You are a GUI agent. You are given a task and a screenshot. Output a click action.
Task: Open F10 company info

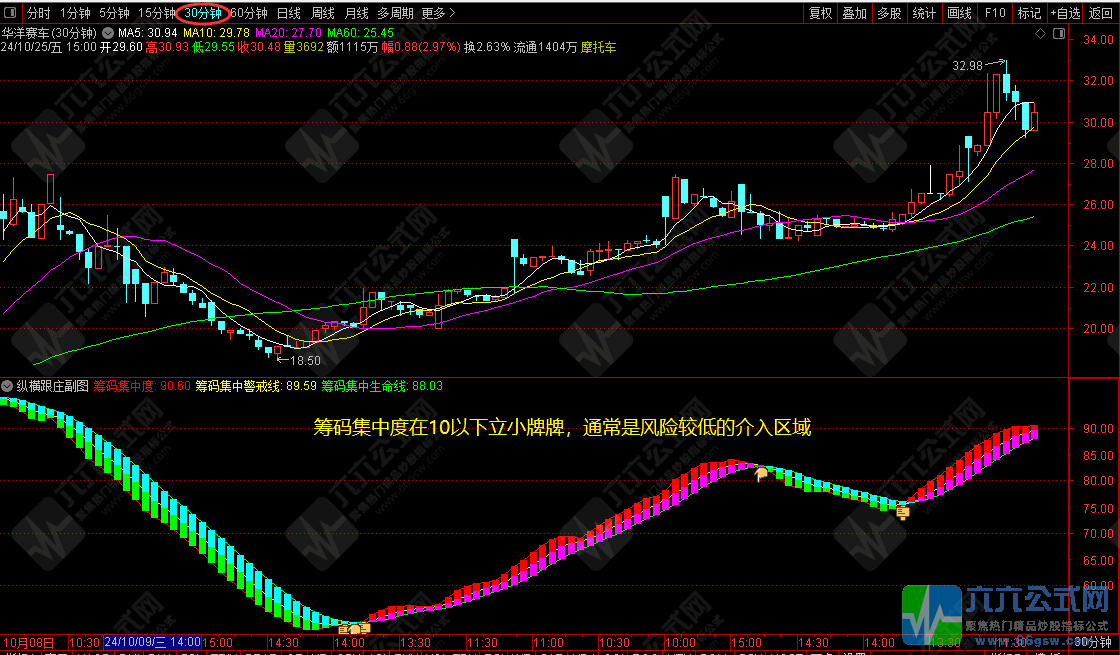(994, 13)
